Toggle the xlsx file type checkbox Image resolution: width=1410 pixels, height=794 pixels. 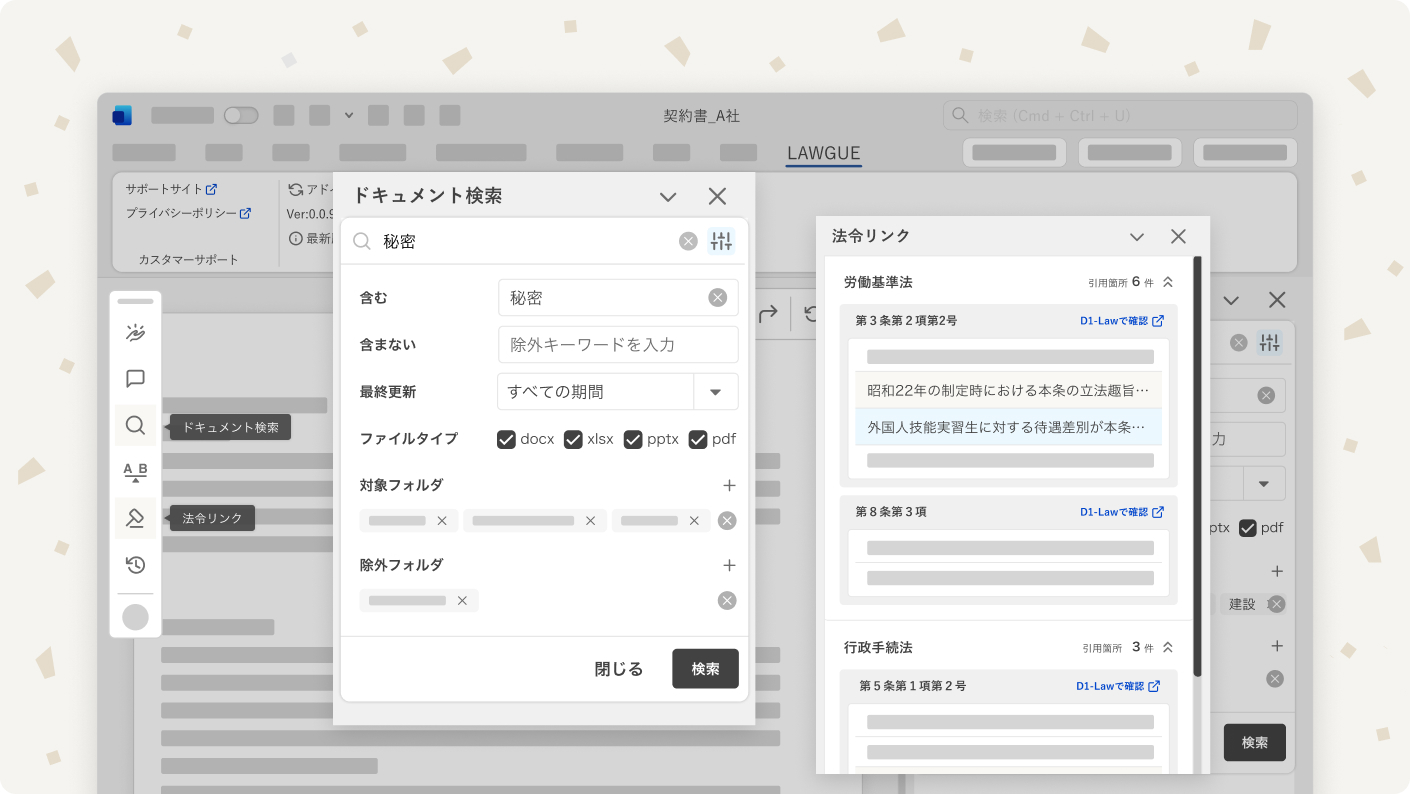pyautogui.click(x=573, y=439)
